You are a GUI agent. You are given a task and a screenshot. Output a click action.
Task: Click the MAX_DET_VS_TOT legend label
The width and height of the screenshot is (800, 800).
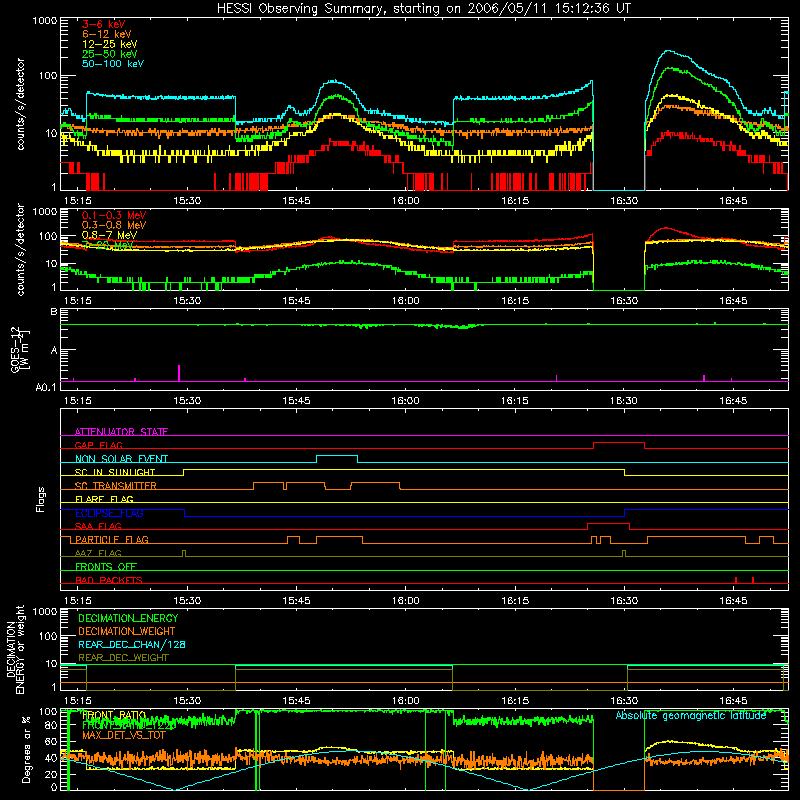click(124, 735)
